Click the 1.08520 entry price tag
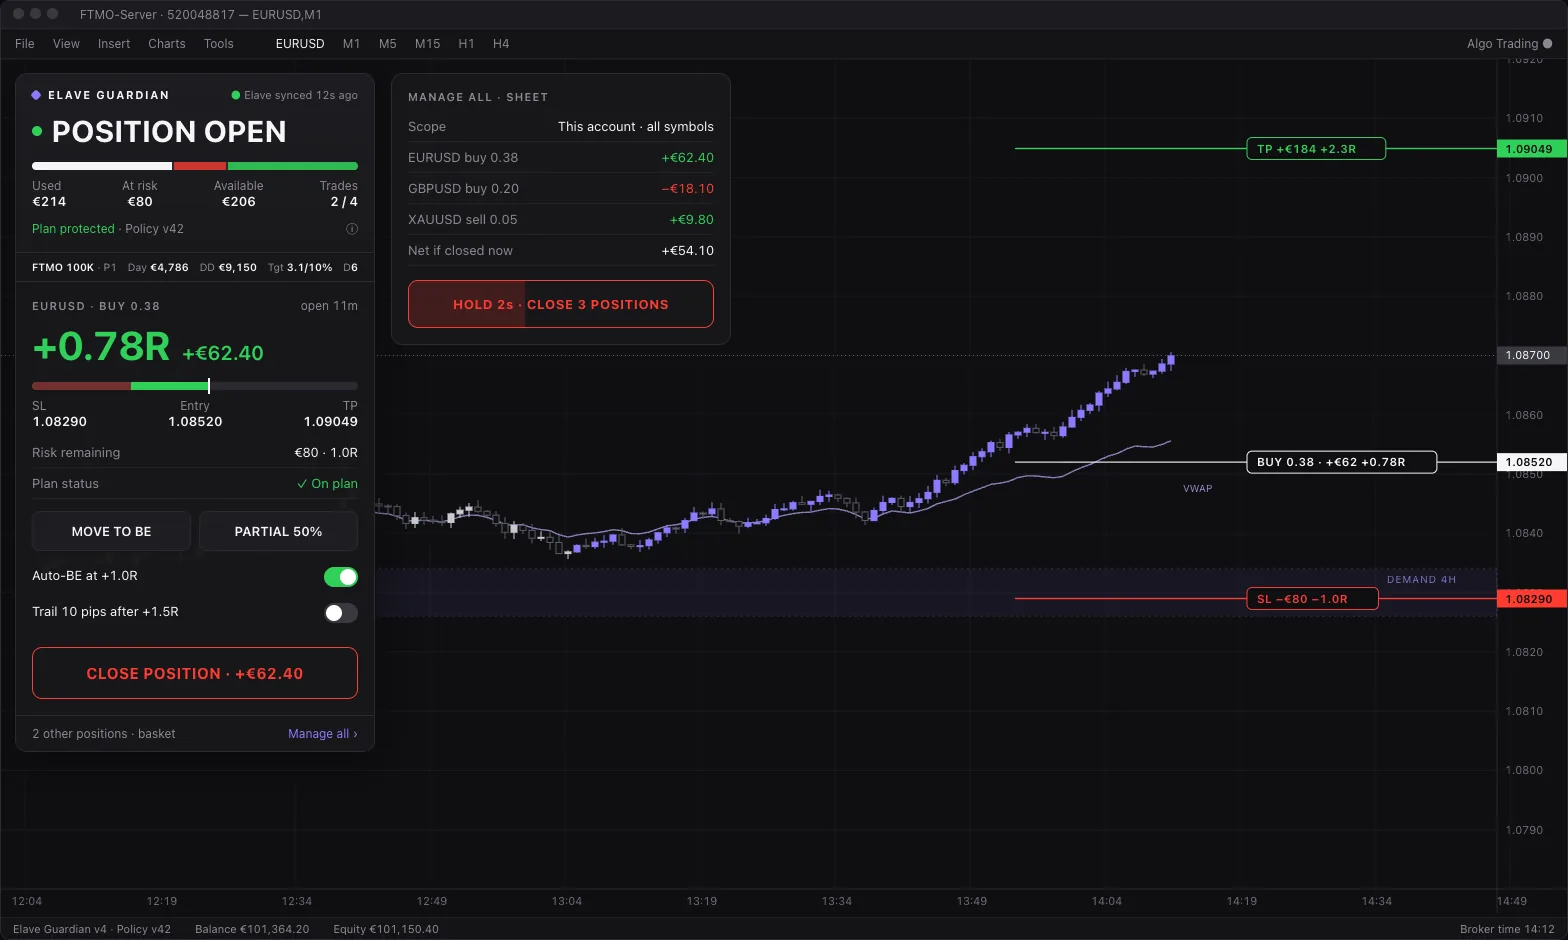Viewport: 1568px width, 940px height. (1531, 462)
